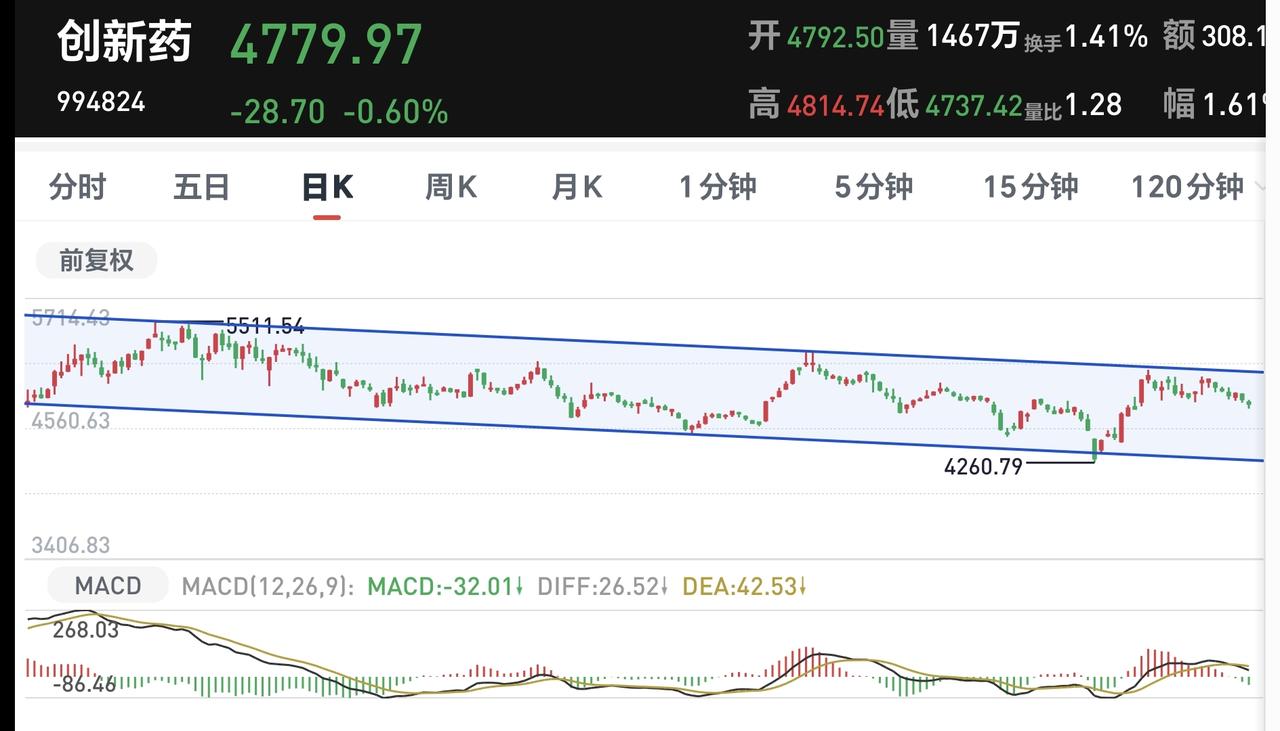Click the current price 4779.97
This screenshot has width=1280, height=731.
pos(327,45)
